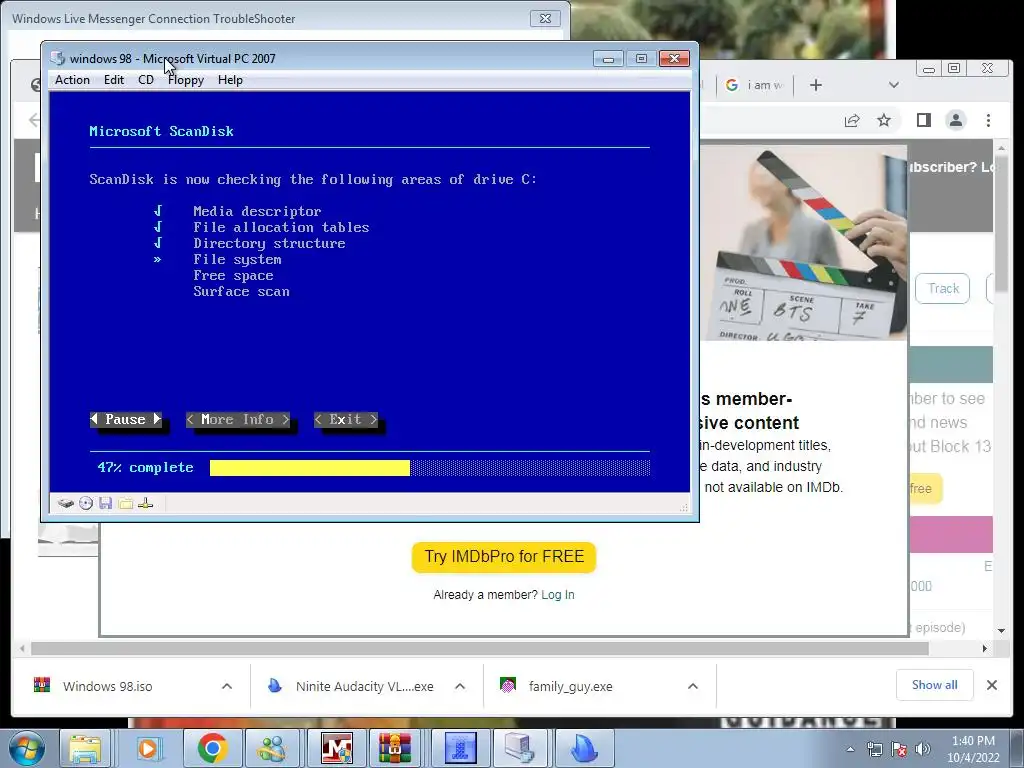Image resolution: width=1024 pixels, height=768 pixels.
Task: Click the hard disk status icon in Virtual PC
Action: [x=65, y=504]
